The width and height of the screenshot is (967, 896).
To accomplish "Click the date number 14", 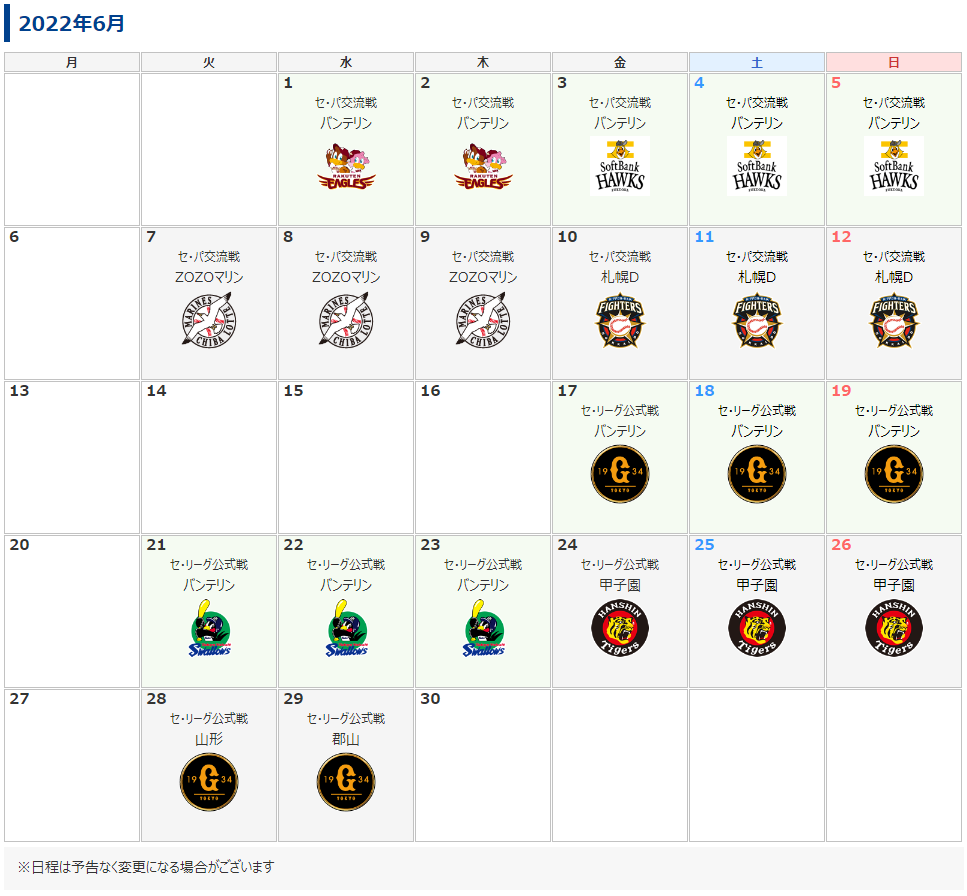I will point(156,391).
